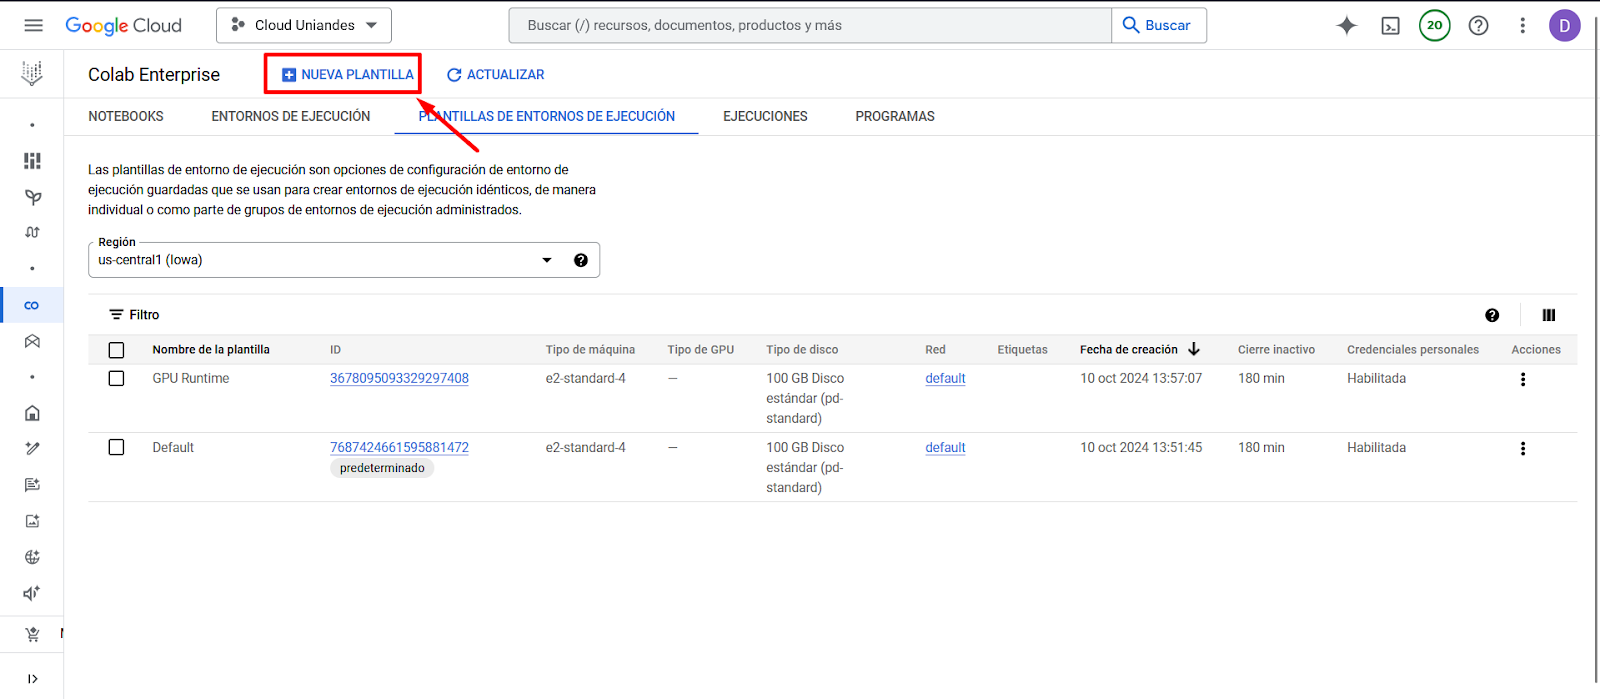Open the actions menu for GPU Runtime row

(1523, 379)
